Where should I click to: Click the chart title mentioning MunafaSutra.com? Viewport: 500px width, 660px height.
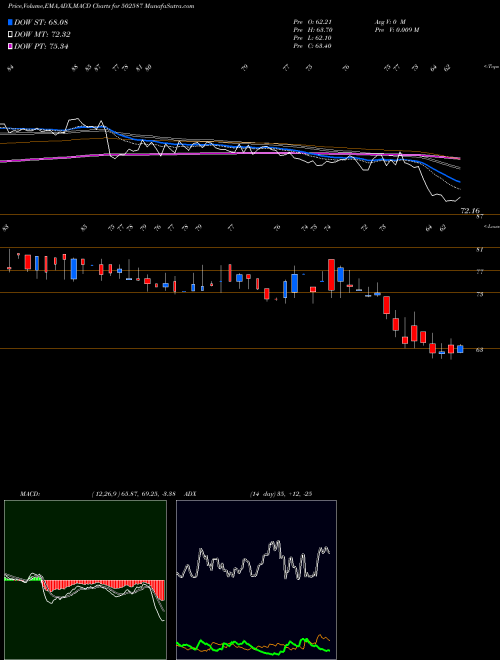[101, 6]
